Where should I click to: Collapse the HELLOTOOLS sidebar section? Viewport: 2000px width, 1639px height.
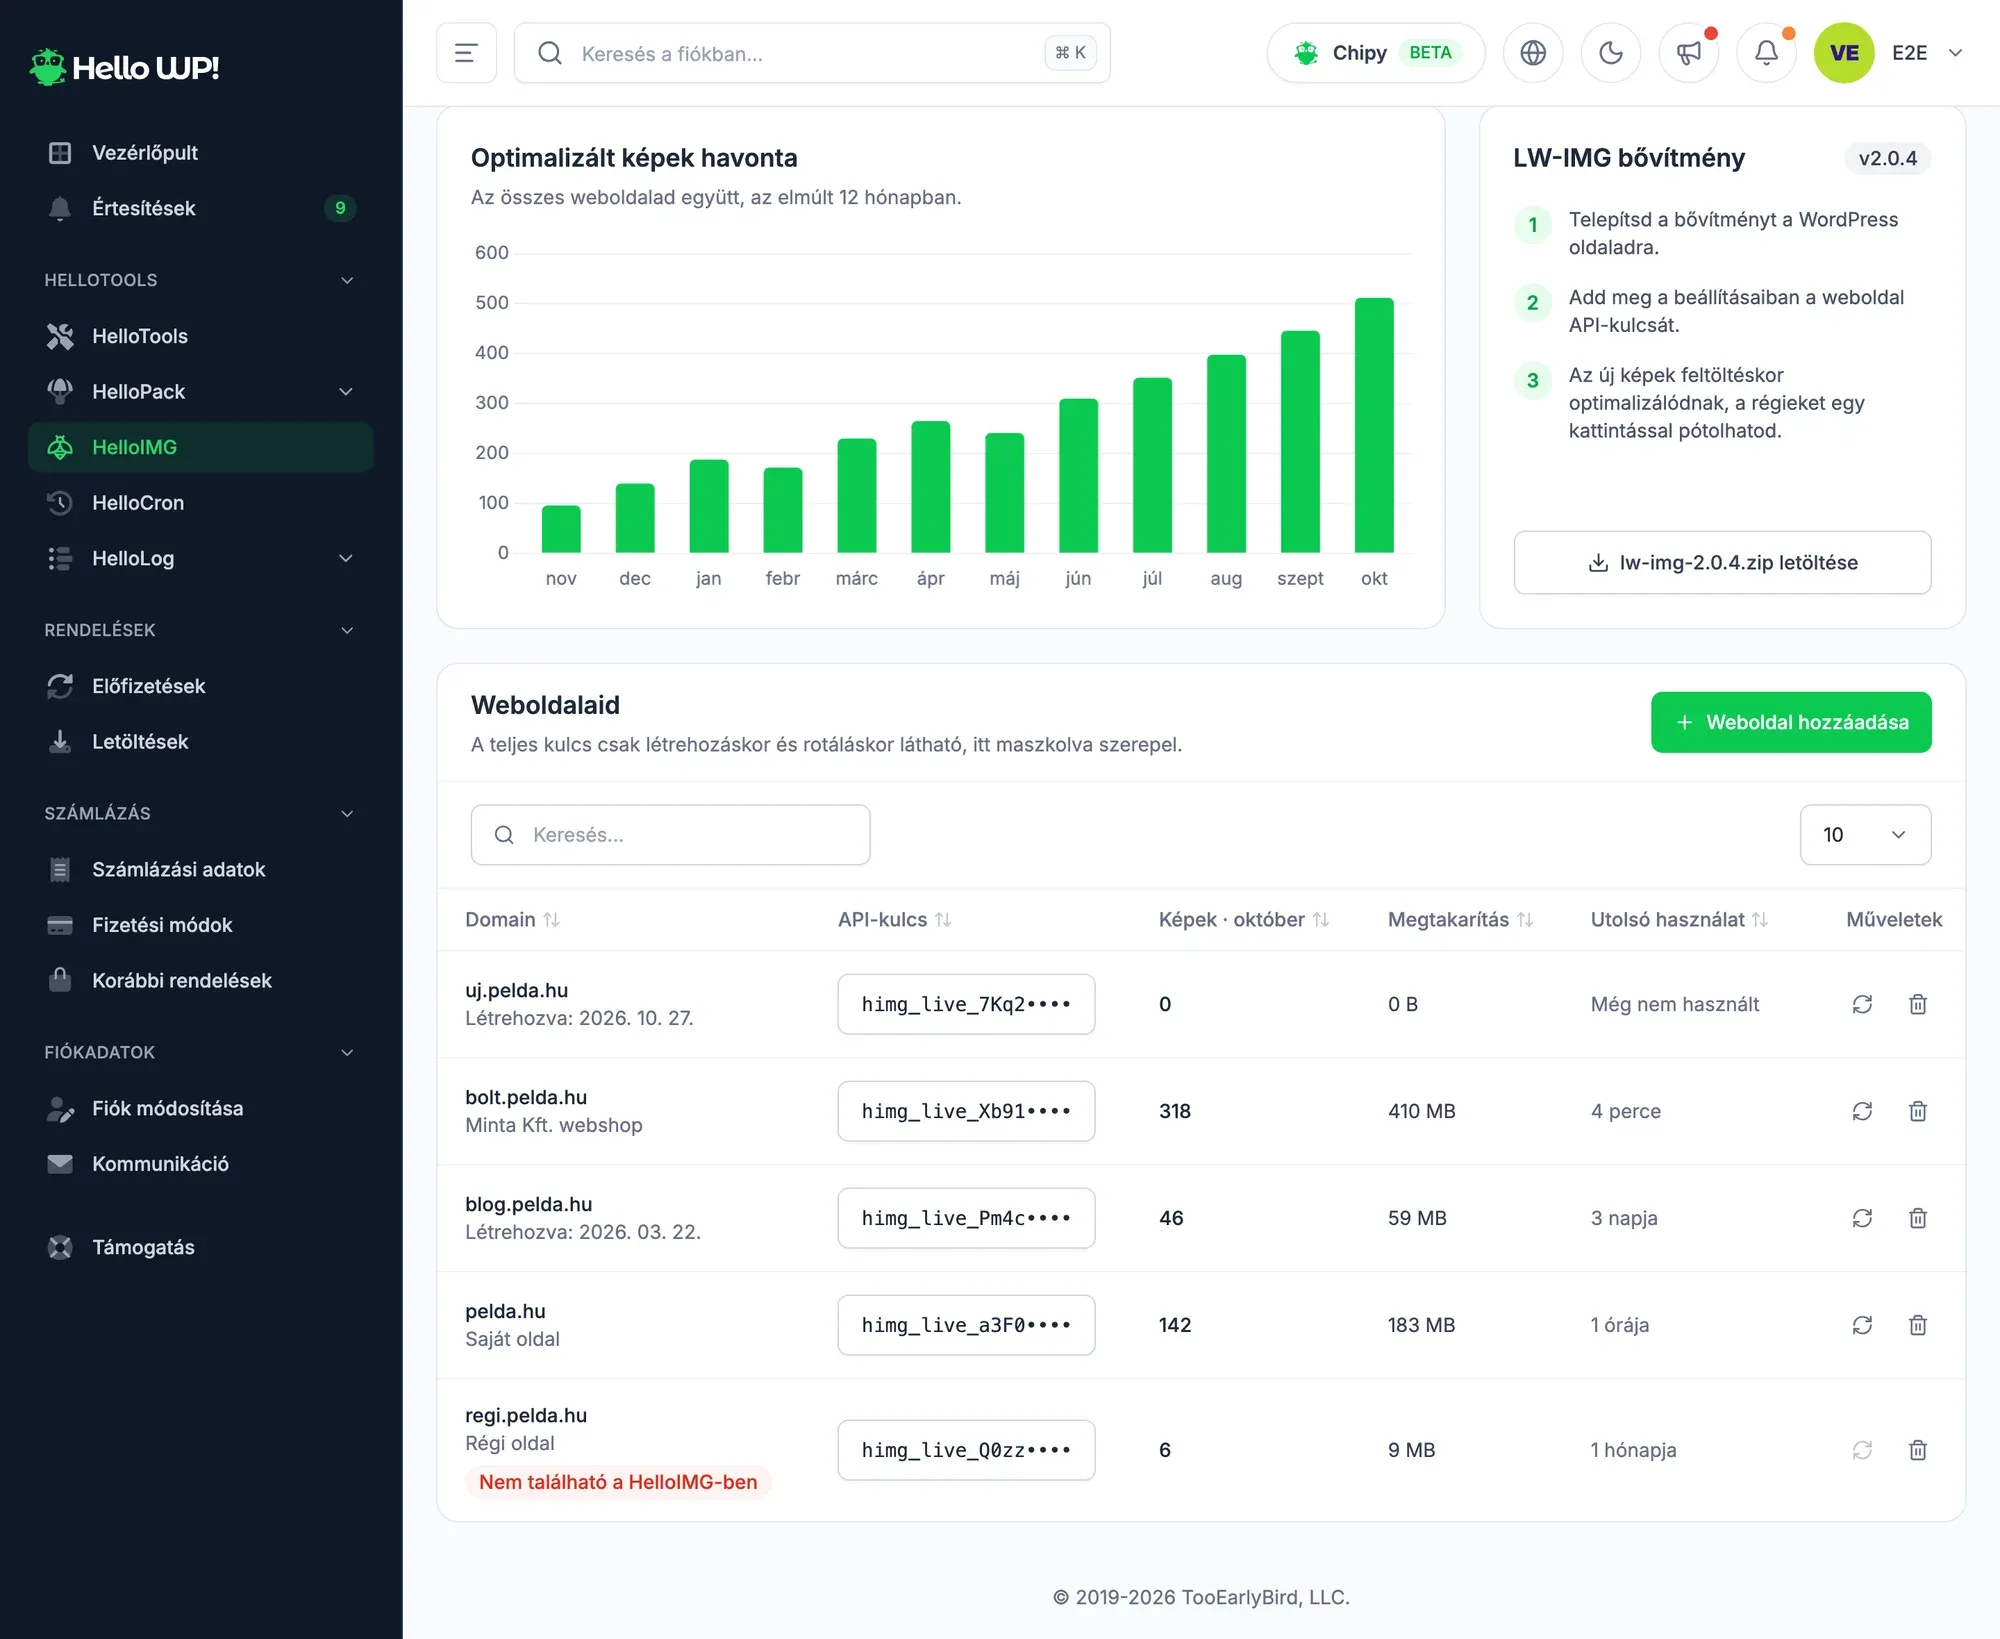point(200,280)
